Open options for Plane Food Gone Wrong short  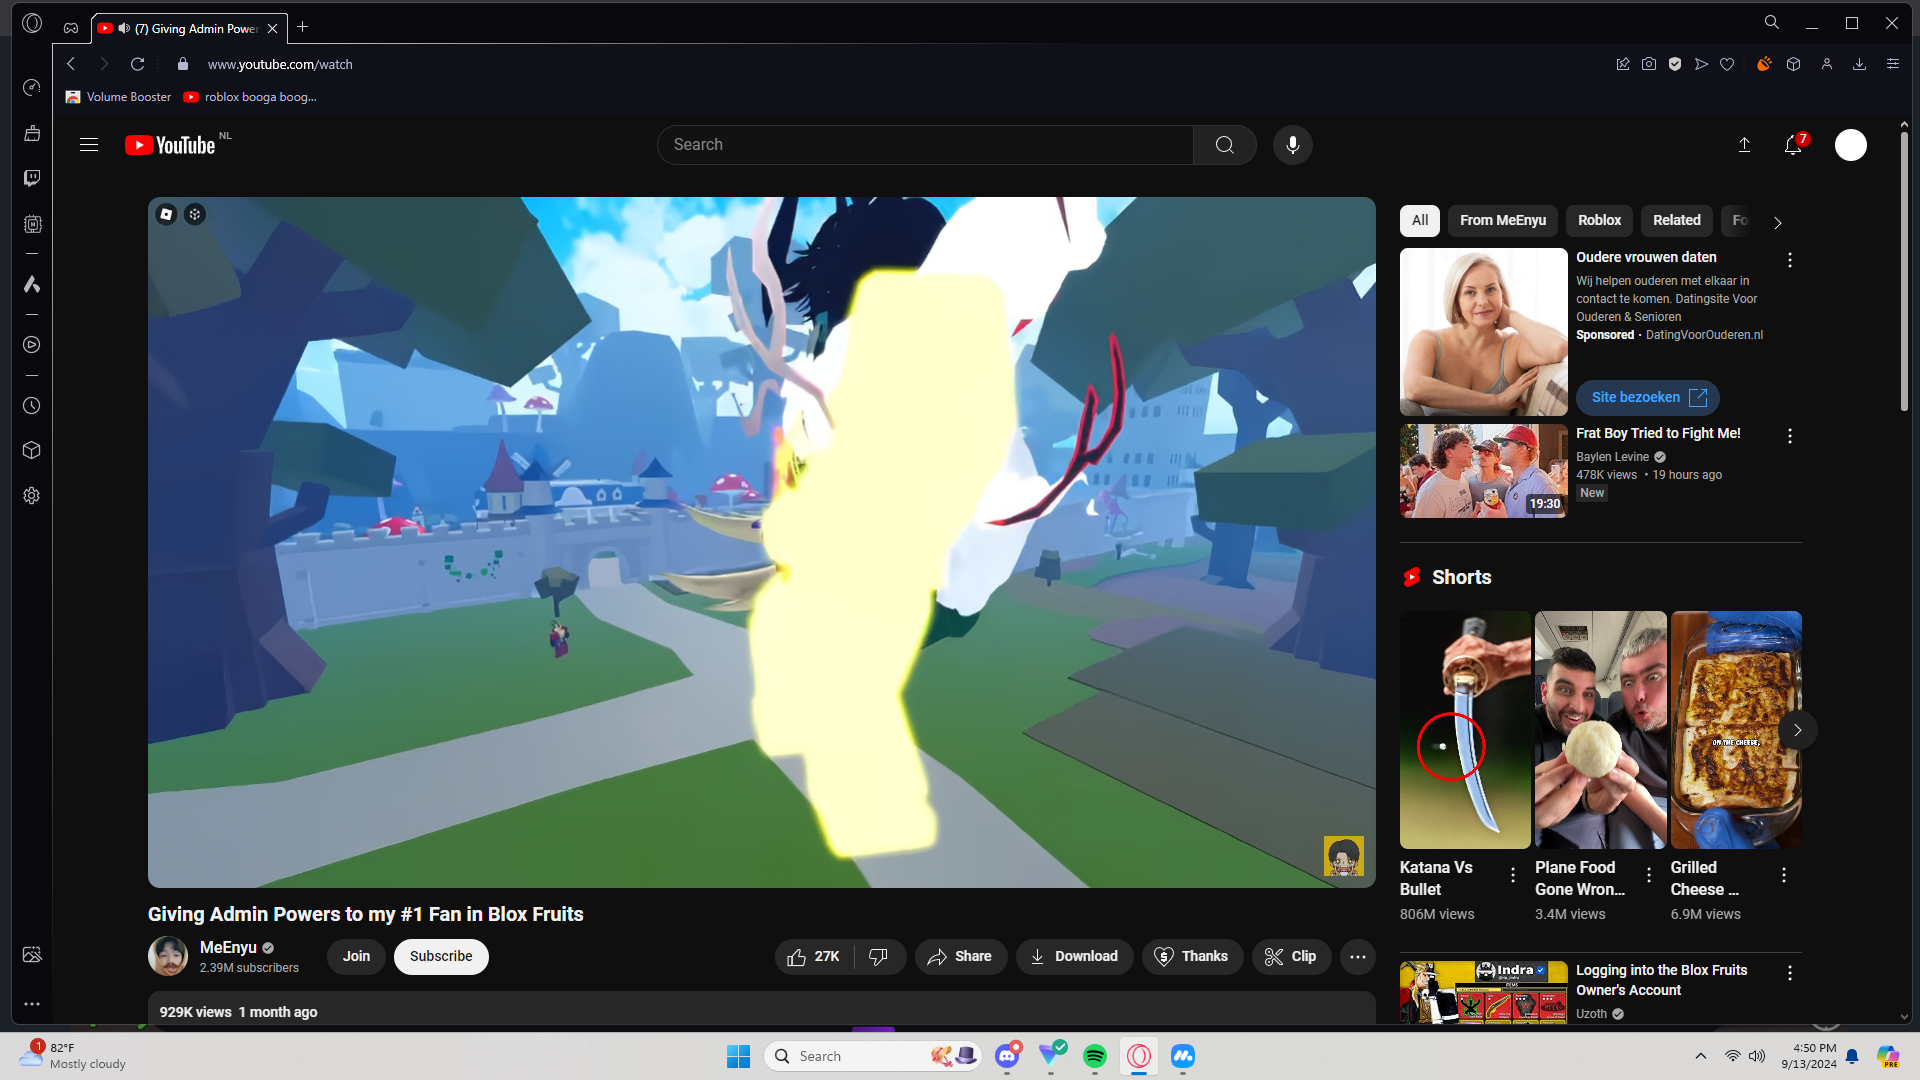1649,875
